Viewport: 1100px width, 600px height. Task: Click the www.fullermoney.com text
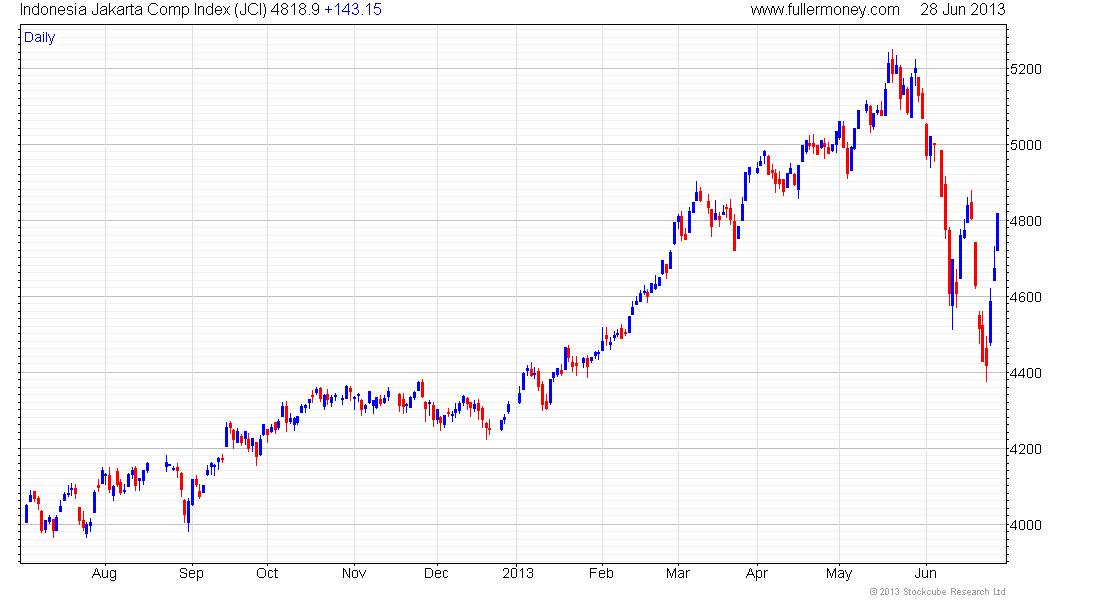[825, 10]
